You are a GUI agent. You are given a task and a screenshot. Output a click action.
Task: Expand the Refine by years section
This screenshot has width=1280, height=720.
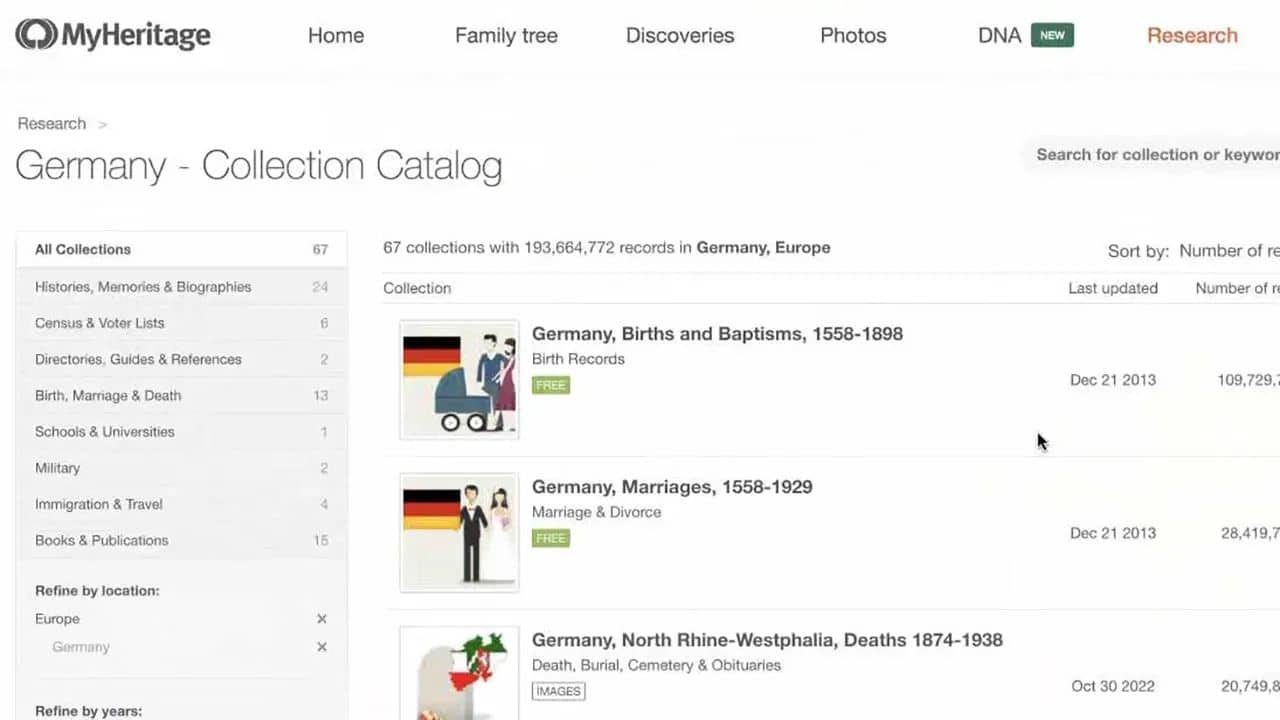tap(88, 710)
